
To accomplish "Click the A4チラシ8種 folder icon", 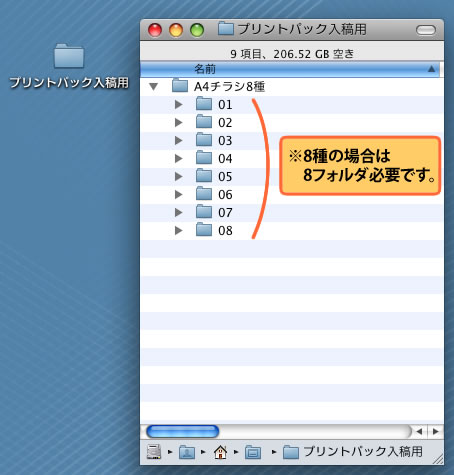I will click(x=180, y=86).
